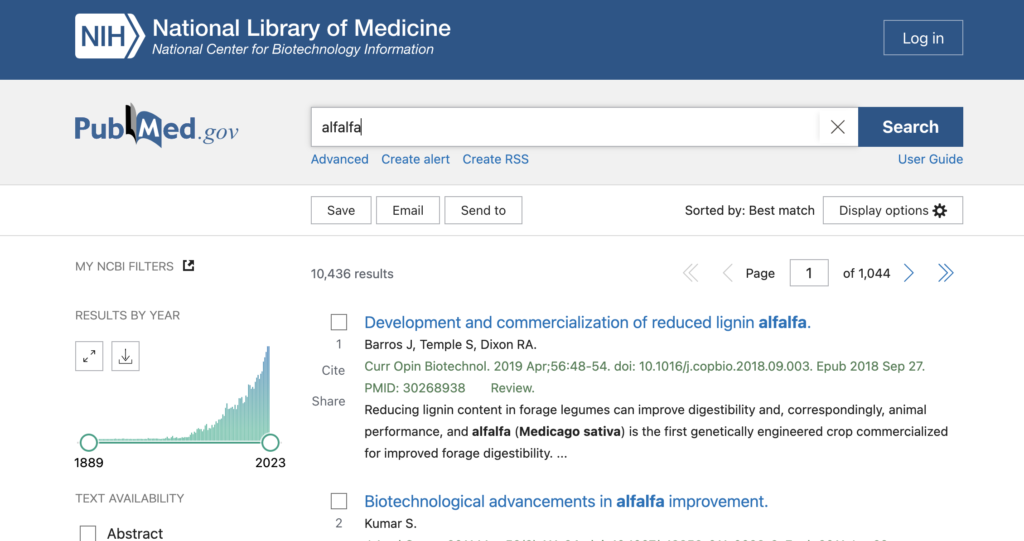Screen dimensions: 1024x541
Task: Open the Send to dropdown
Action: coord(483,210)
